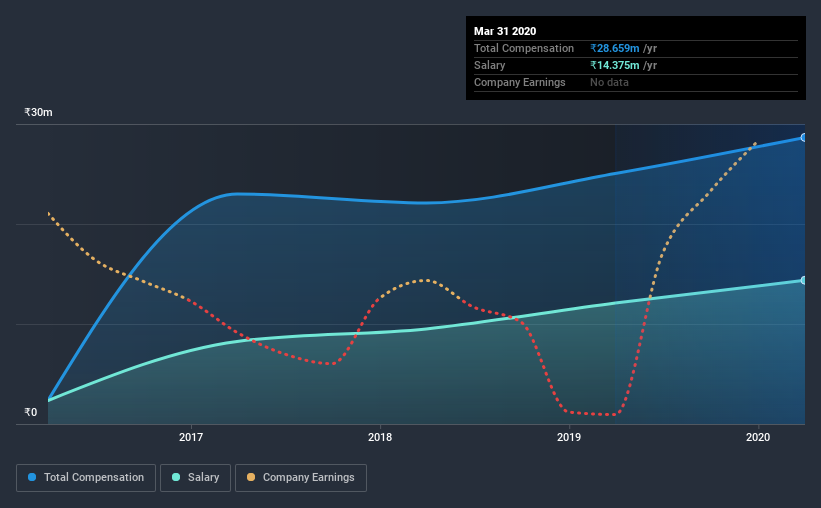
Task: Click the 2019 x-axis label
Action: click(569, 437)
